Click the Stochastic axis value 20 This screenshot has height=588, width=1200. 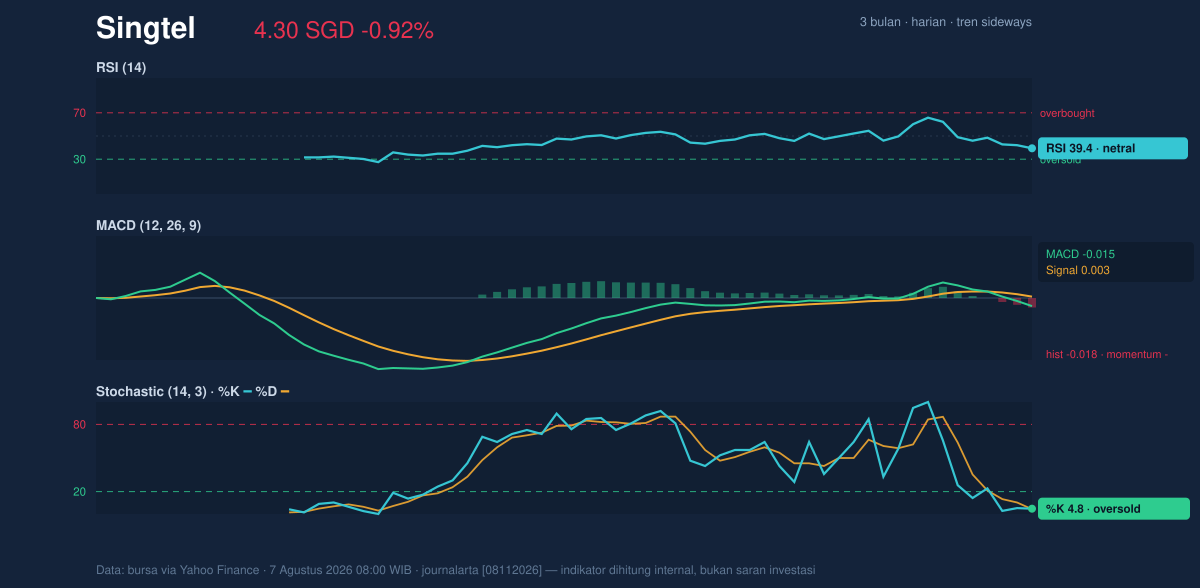(79, 491)
